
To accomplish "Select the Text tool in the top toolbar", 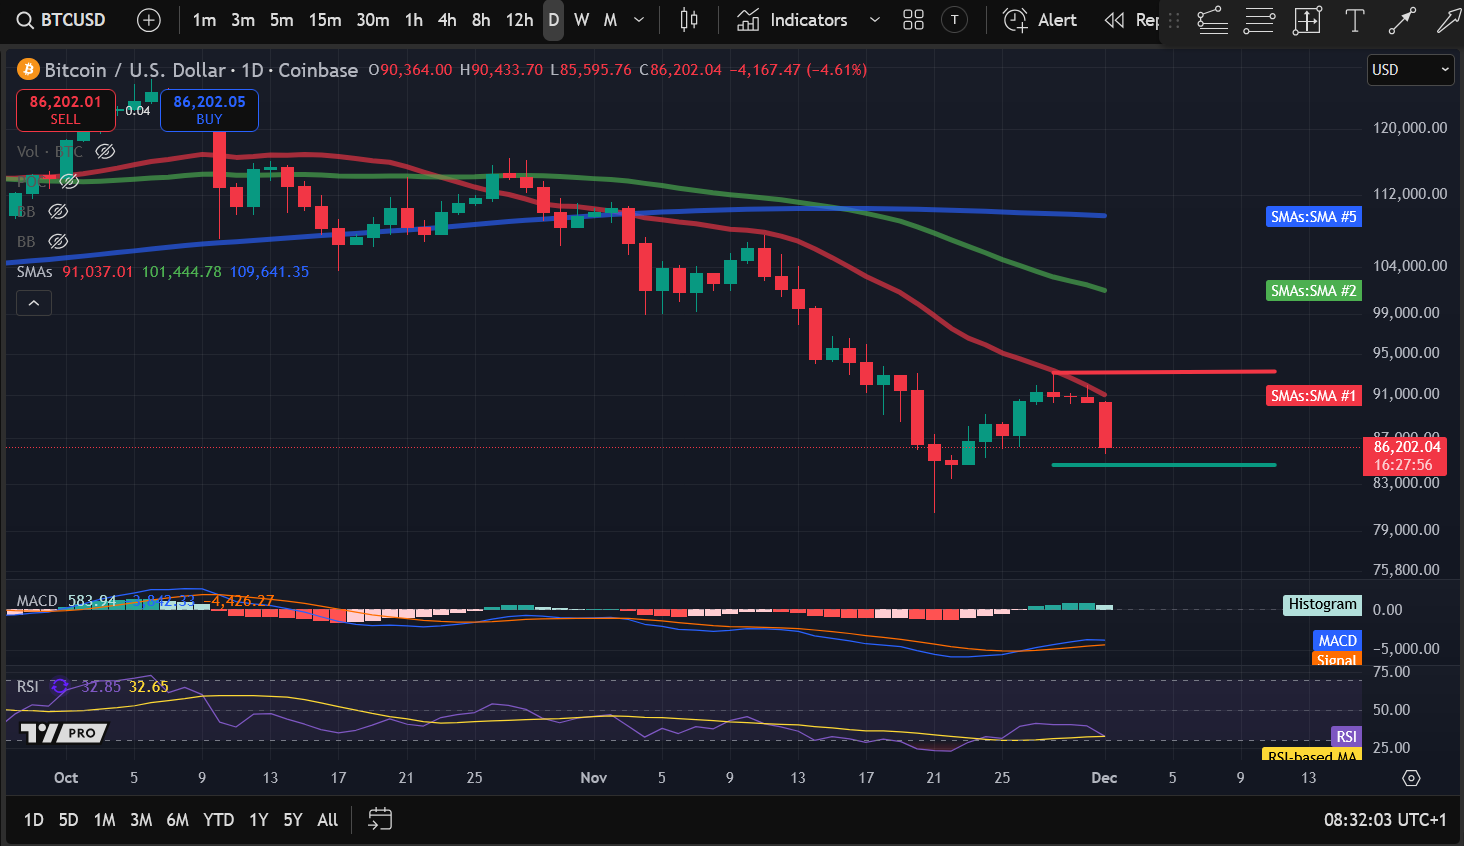I will point(1354,20).
